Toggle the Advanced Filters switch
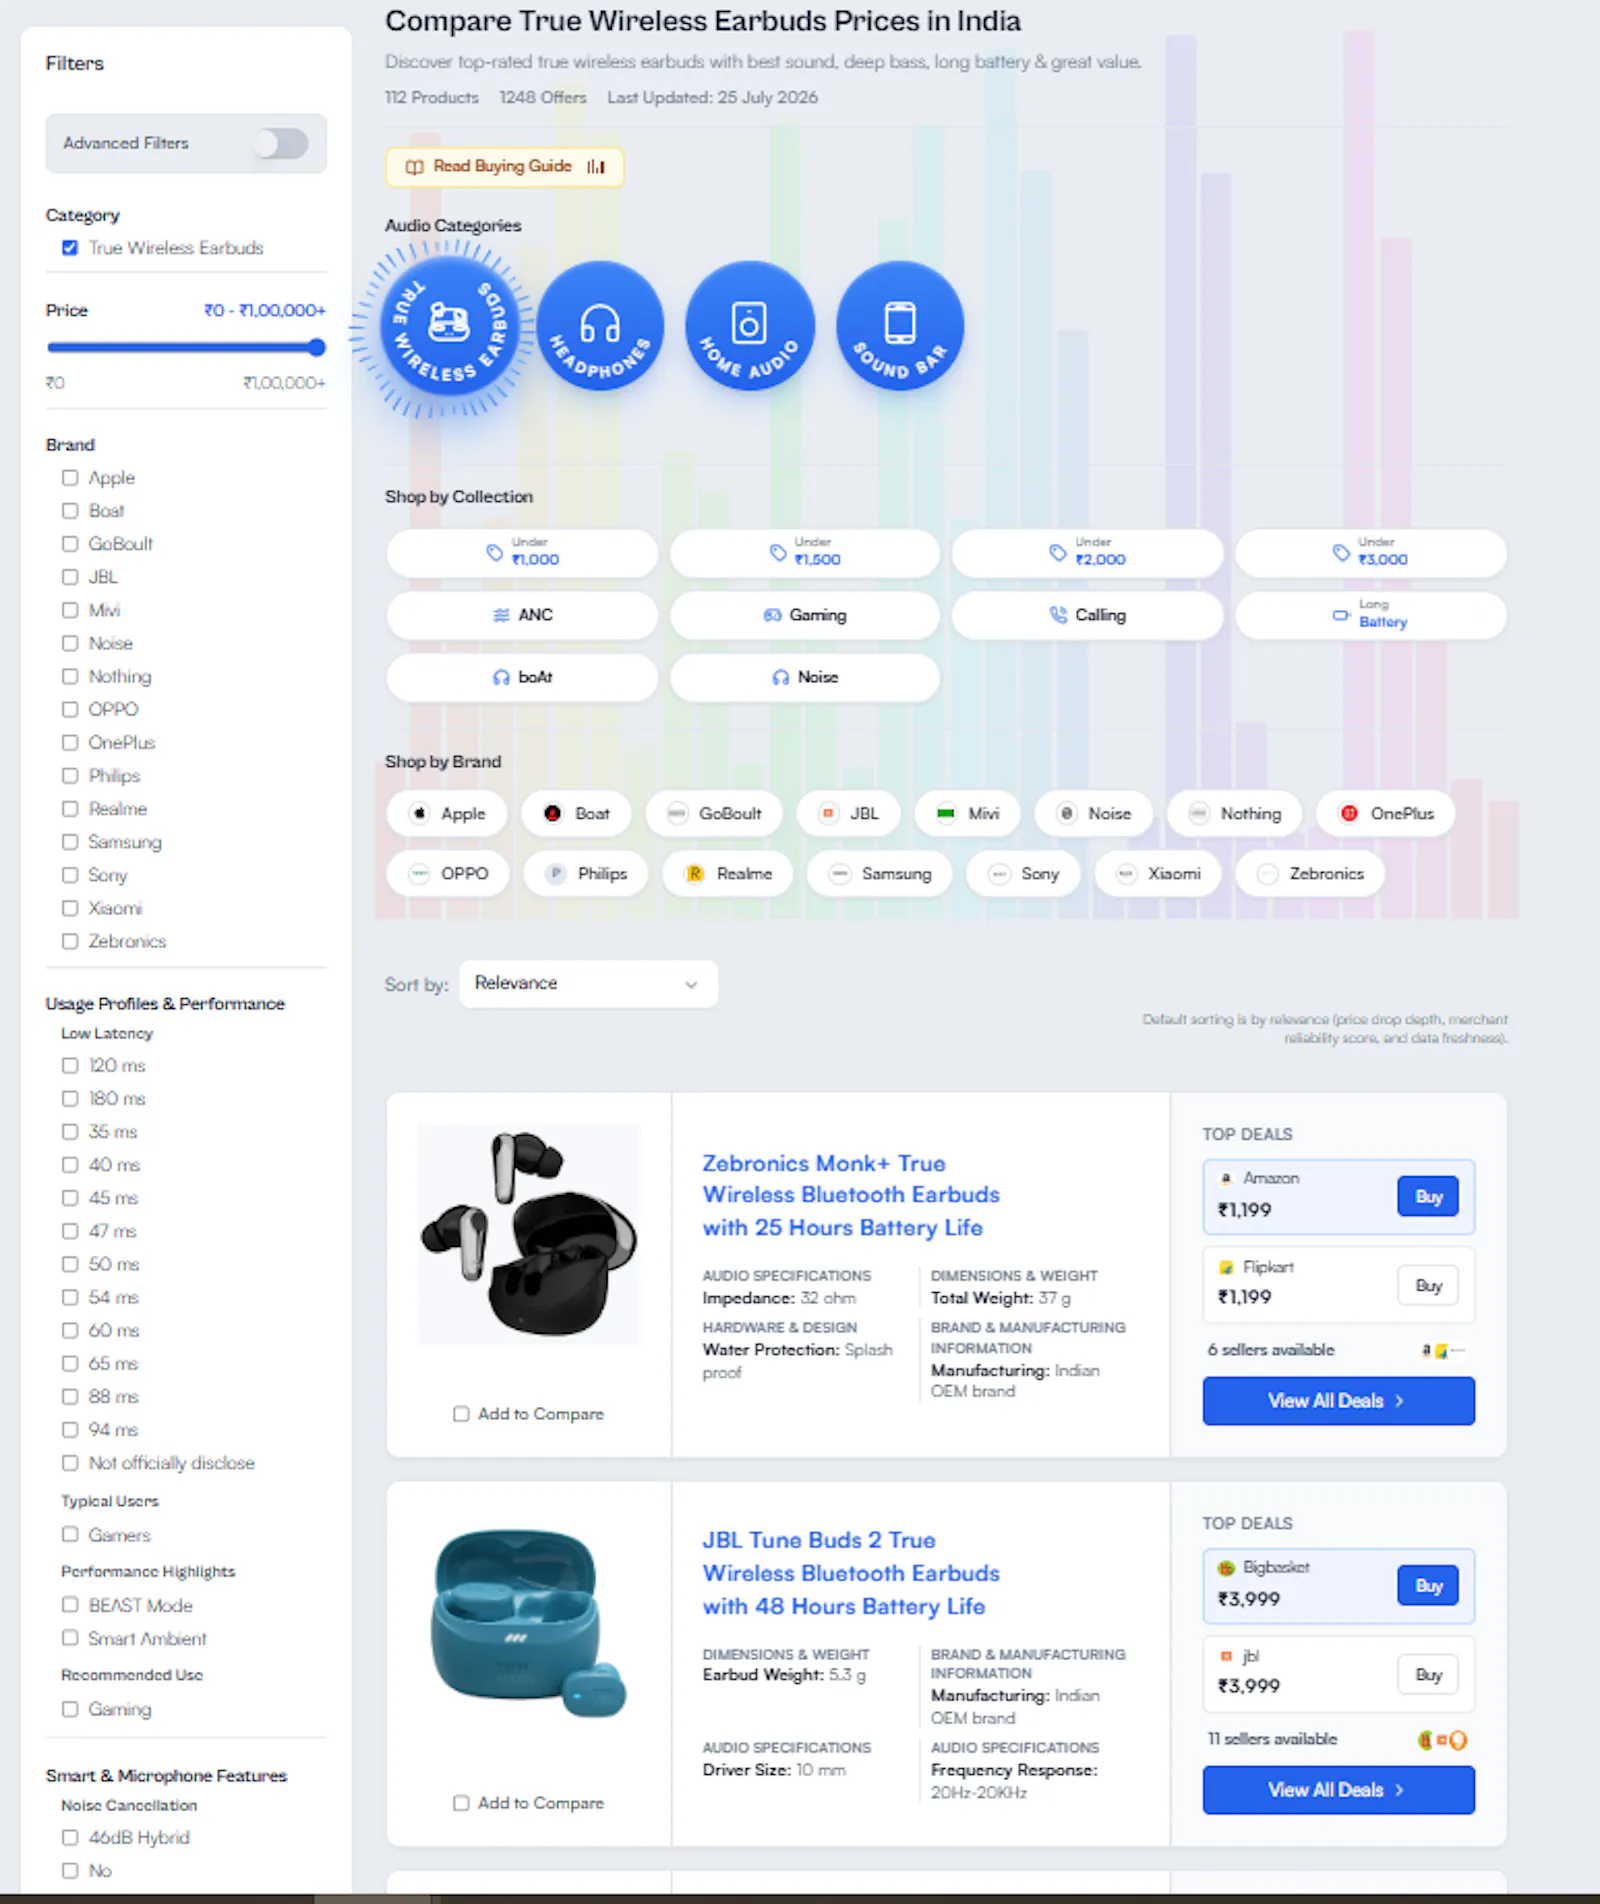Image resolution: width=1600 pixels, height=1904 pixels. [x=281, y=143]
